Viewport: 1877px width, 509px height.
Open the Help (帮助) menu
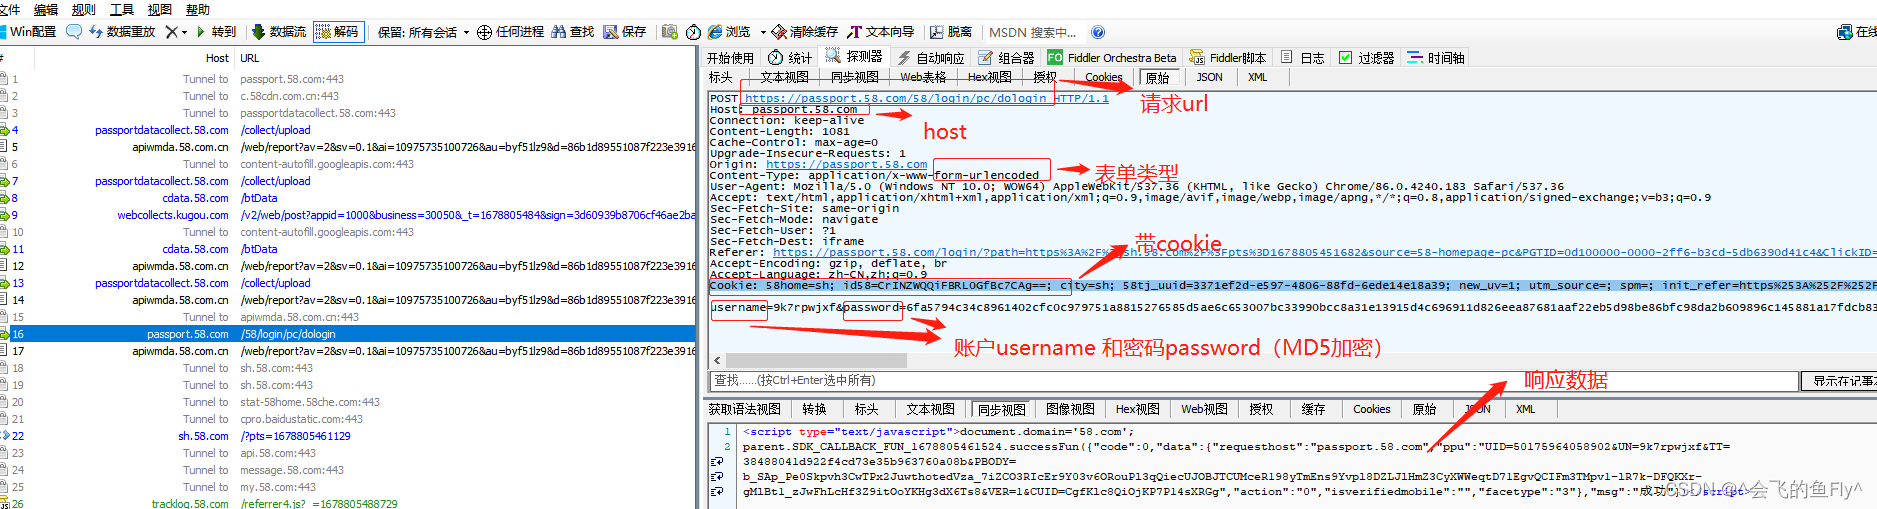[198, 9]
